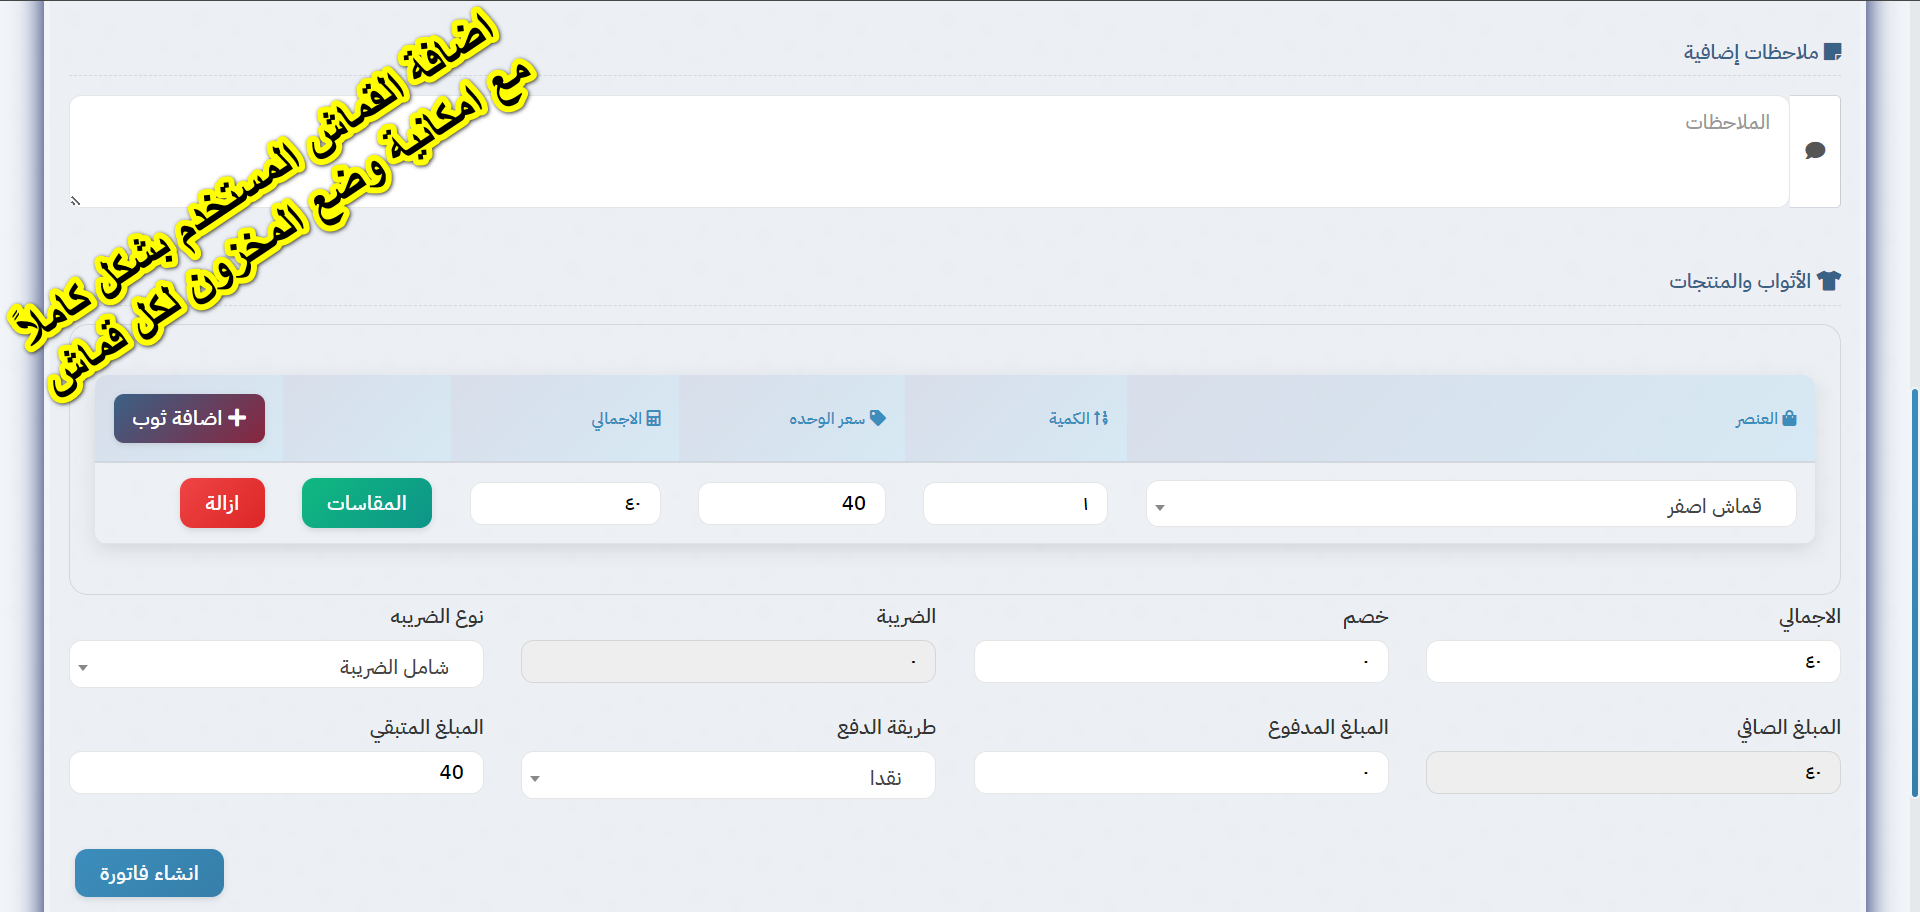The width and height of the screenshot is (1920, 912).
Task: Click the المبلغ الصافي net amount field
Action: [x=1633, y=773]
